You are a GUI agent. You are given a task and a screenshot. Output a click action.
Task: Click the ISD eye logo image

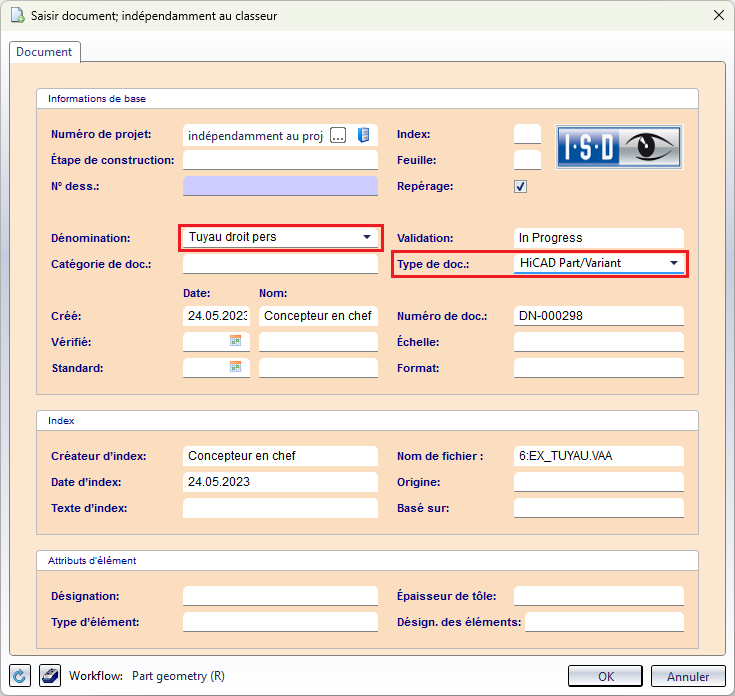618,147
